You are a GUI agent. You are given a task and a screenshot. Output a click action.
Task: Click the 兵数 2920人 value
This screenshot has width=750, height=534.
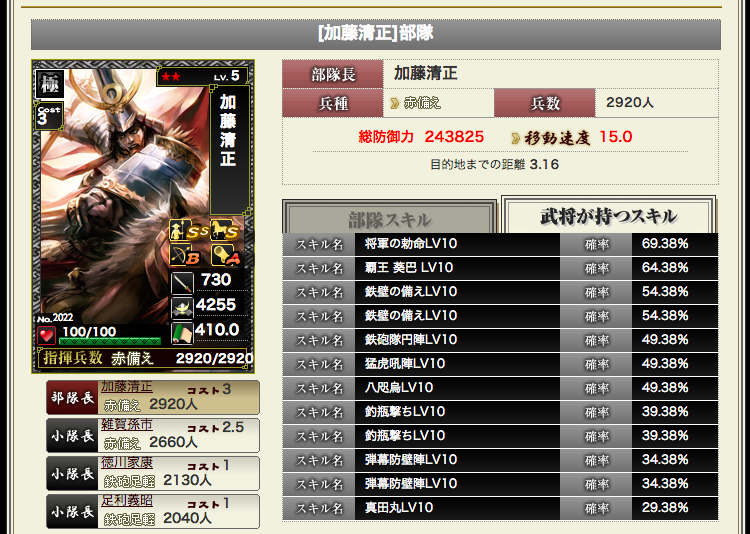pos(629,102)
